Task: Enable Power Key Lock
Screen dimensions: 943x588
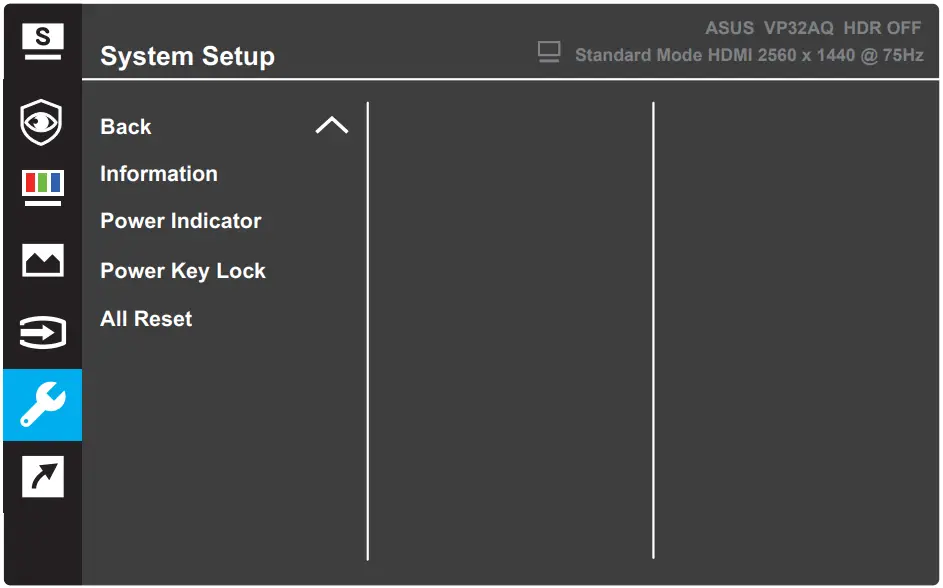Action: [x=182, y=270]
